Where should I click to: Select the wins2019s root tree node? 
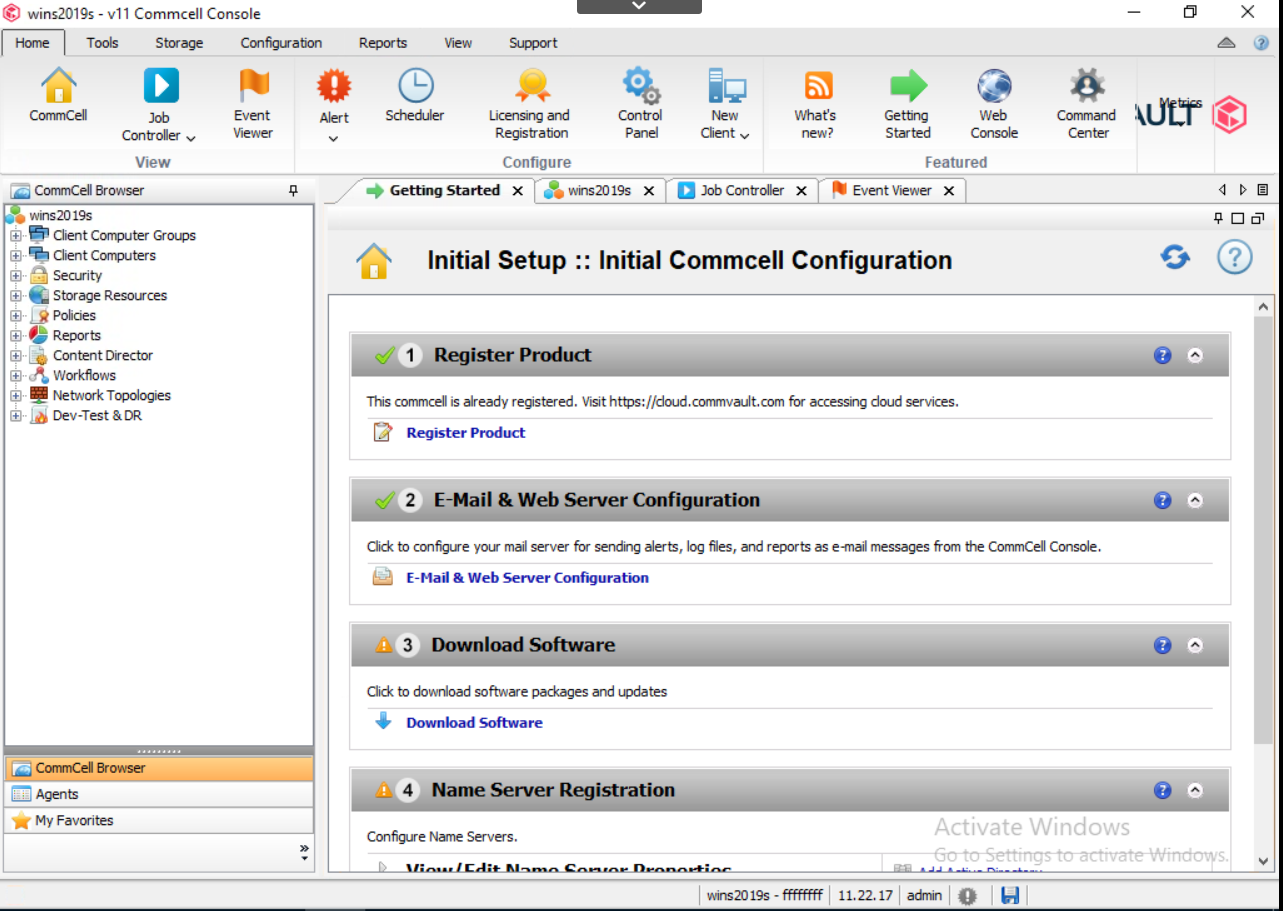point(60,215)
